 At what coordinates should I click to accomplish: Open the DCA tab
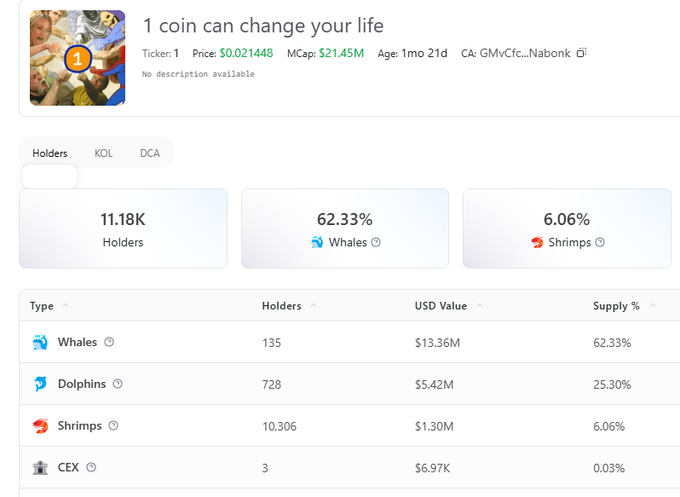[150, 153]
